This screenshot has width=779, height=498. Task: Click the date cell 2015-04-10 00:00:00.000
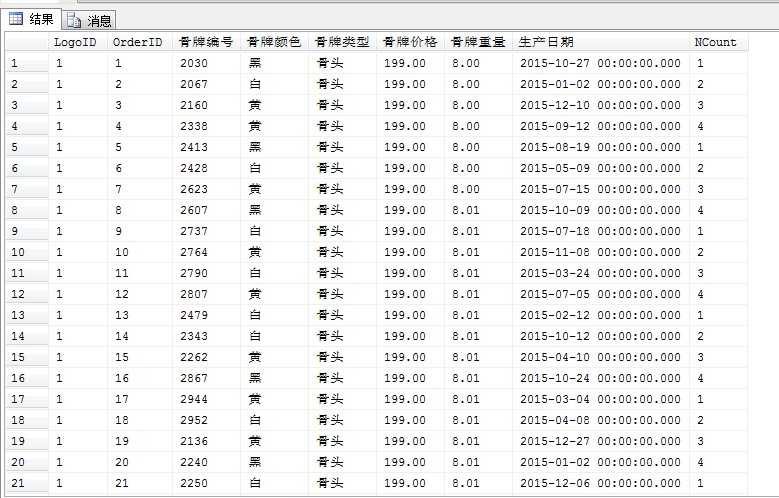(x=601, y=357)
